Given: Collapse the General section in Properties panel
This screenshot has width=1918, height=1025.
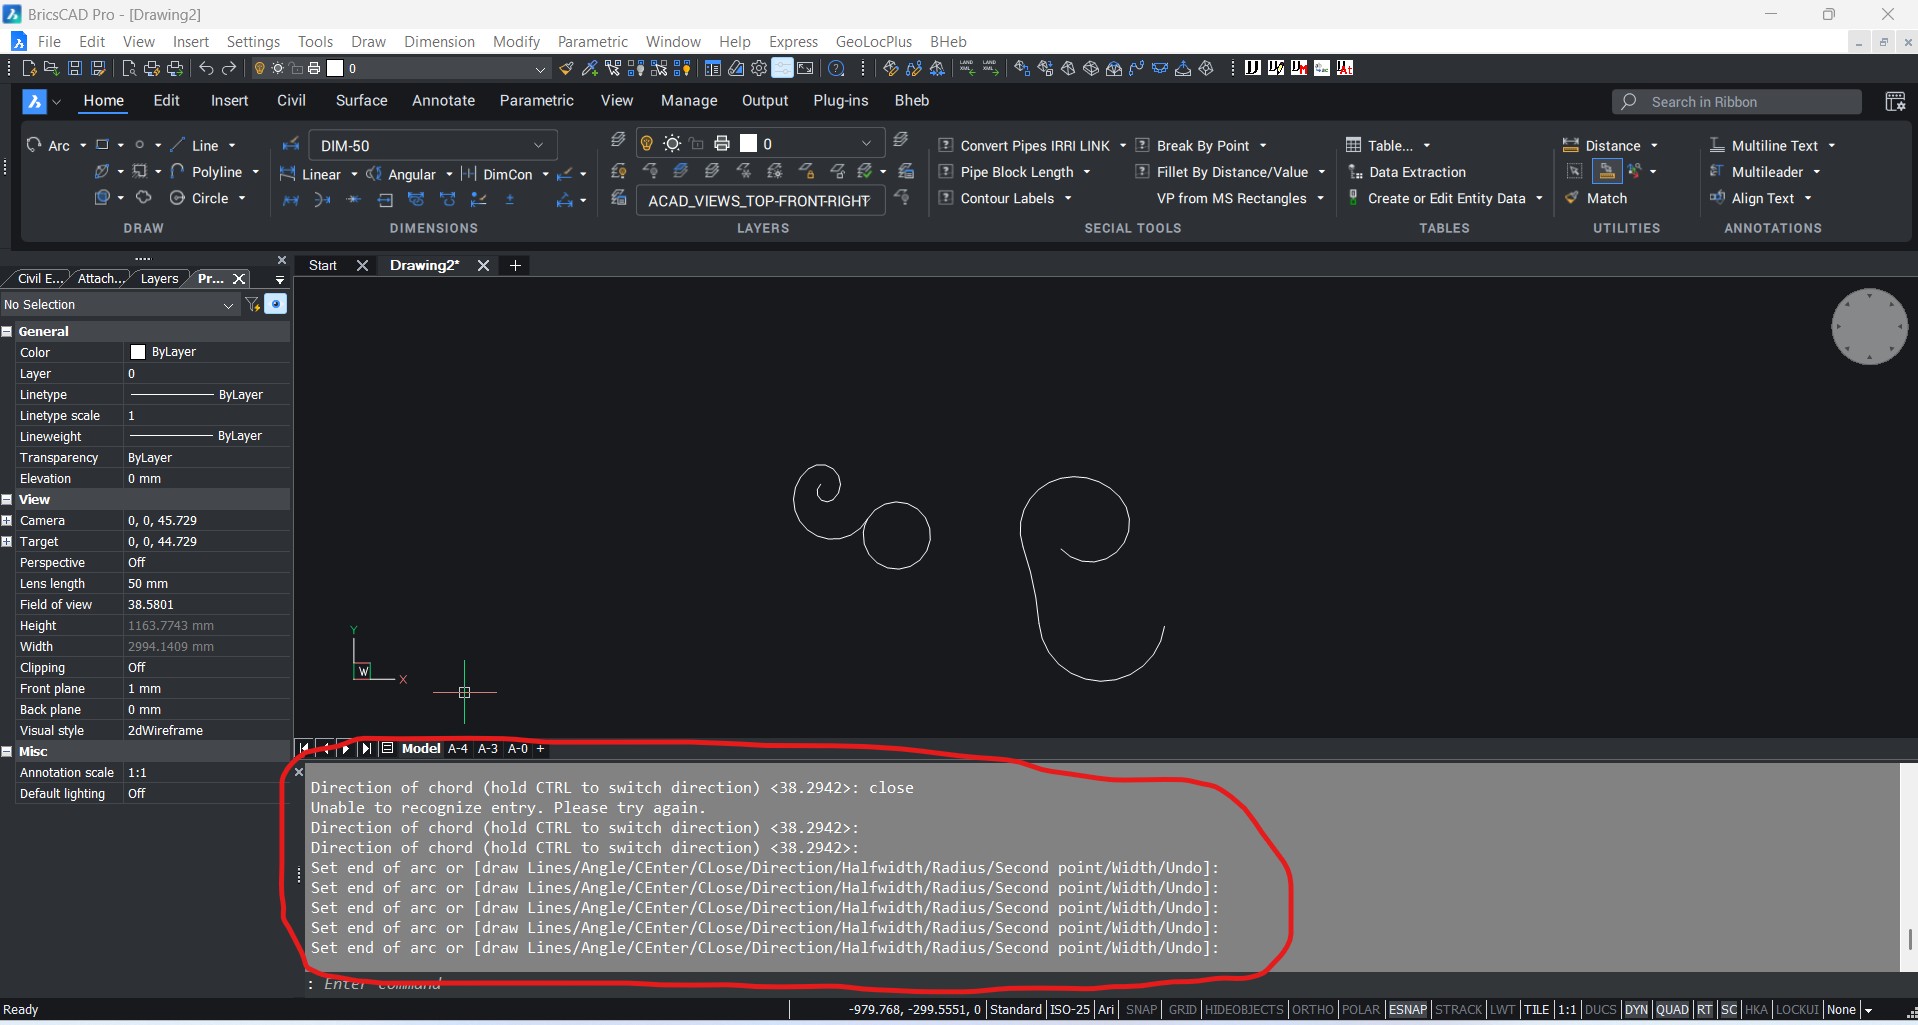Looking at the screenshot, I should point(7,331).
